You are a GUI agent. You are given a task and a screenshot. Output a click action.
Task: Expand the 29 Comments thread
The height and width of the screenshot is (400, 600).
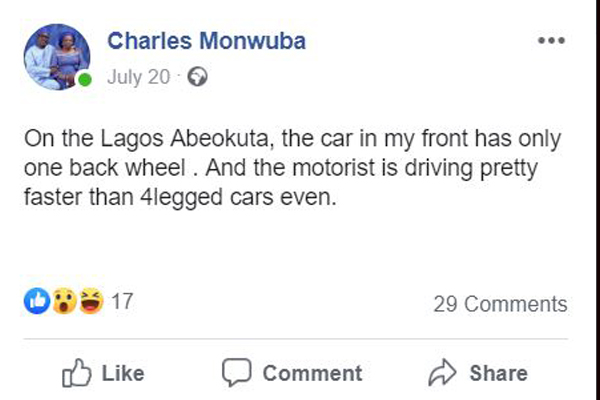point(500,304)
